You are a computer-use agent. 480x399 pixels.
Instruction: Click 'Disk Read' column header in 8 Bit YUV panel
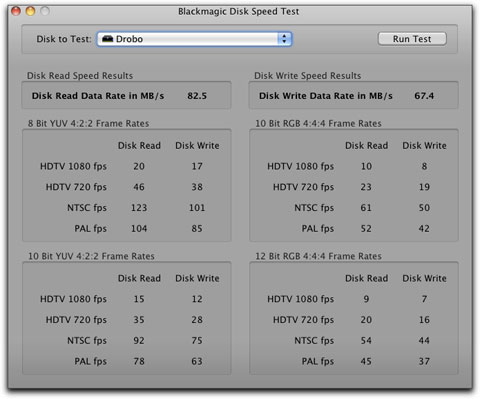tap(139, 145)
